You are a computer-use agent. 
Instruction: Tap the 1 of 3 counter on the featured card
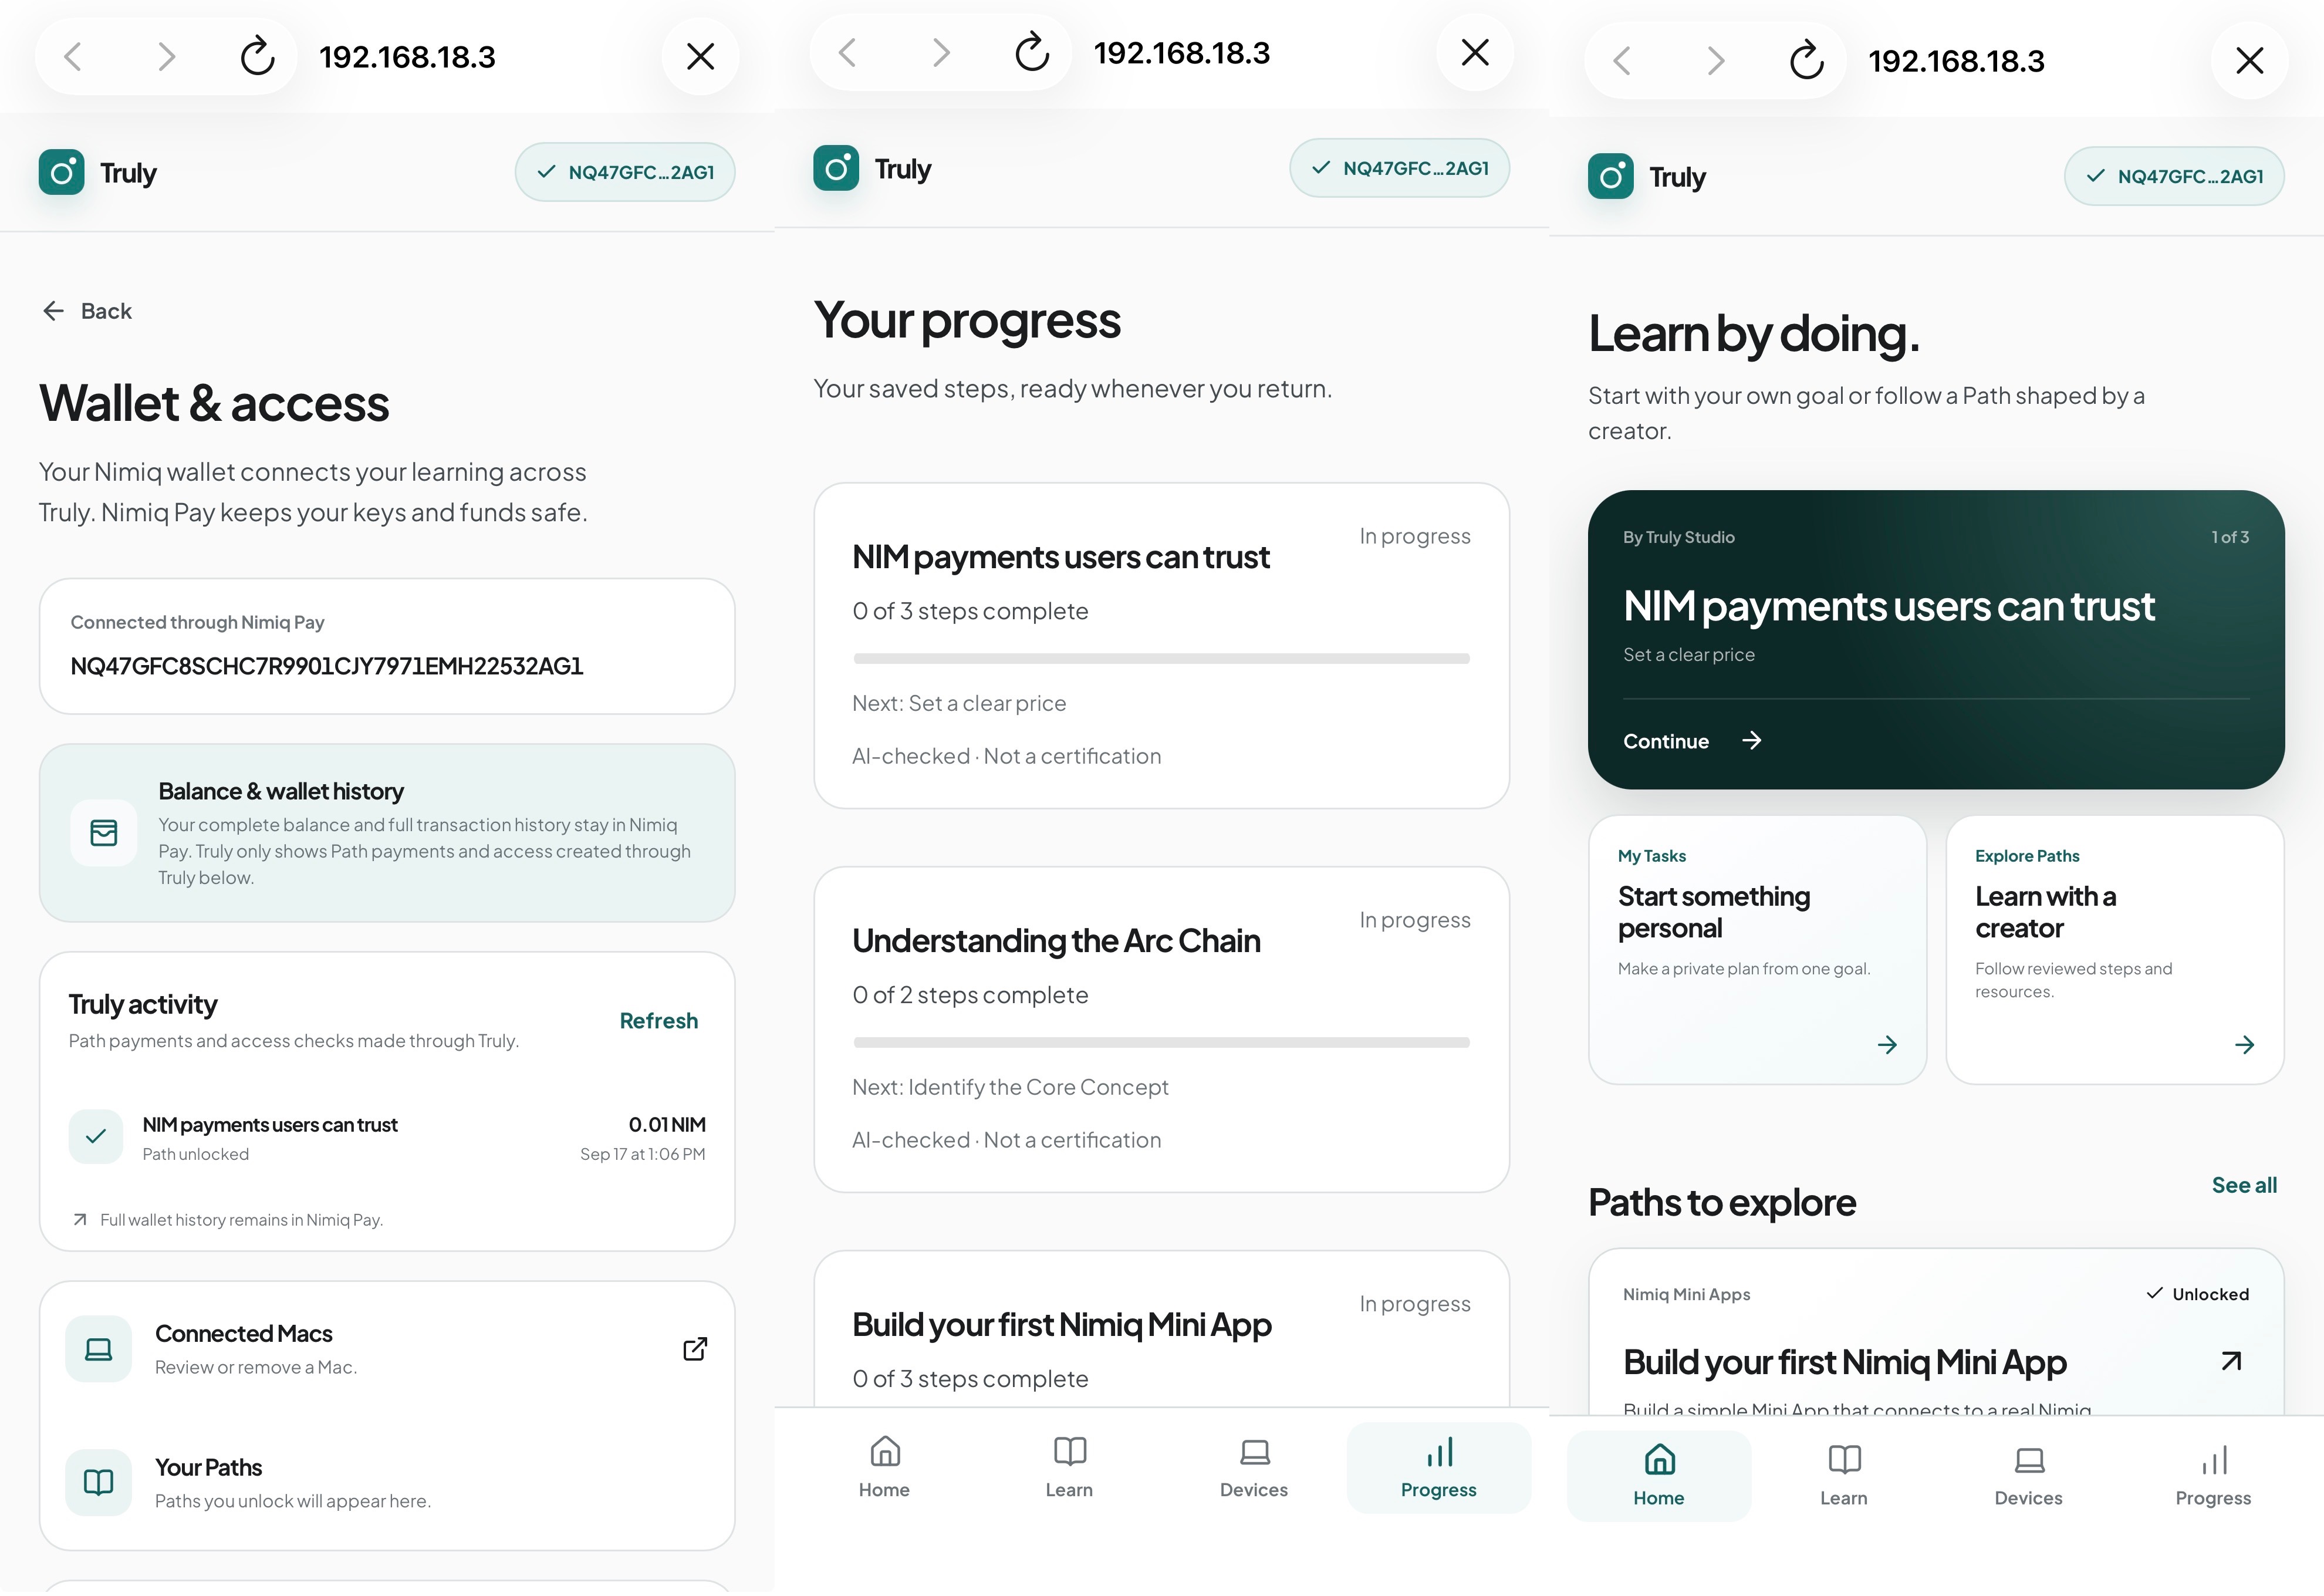click(2230, 537)
